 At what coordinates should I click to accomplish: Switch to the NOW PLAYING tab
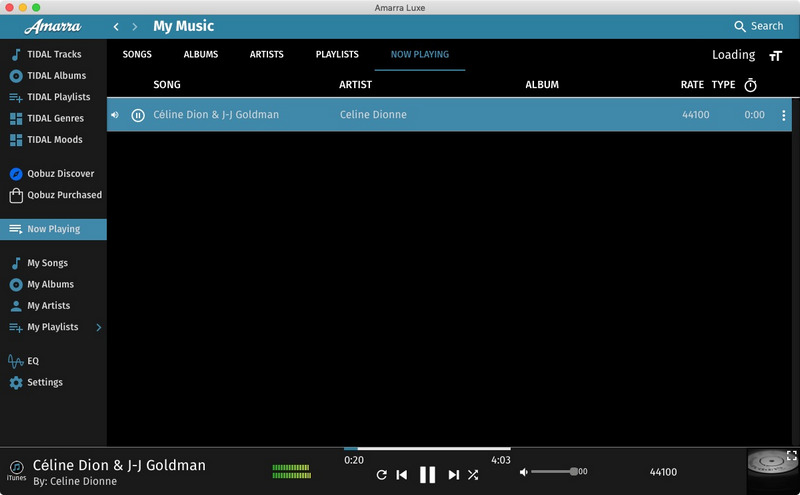coord(419,54)
